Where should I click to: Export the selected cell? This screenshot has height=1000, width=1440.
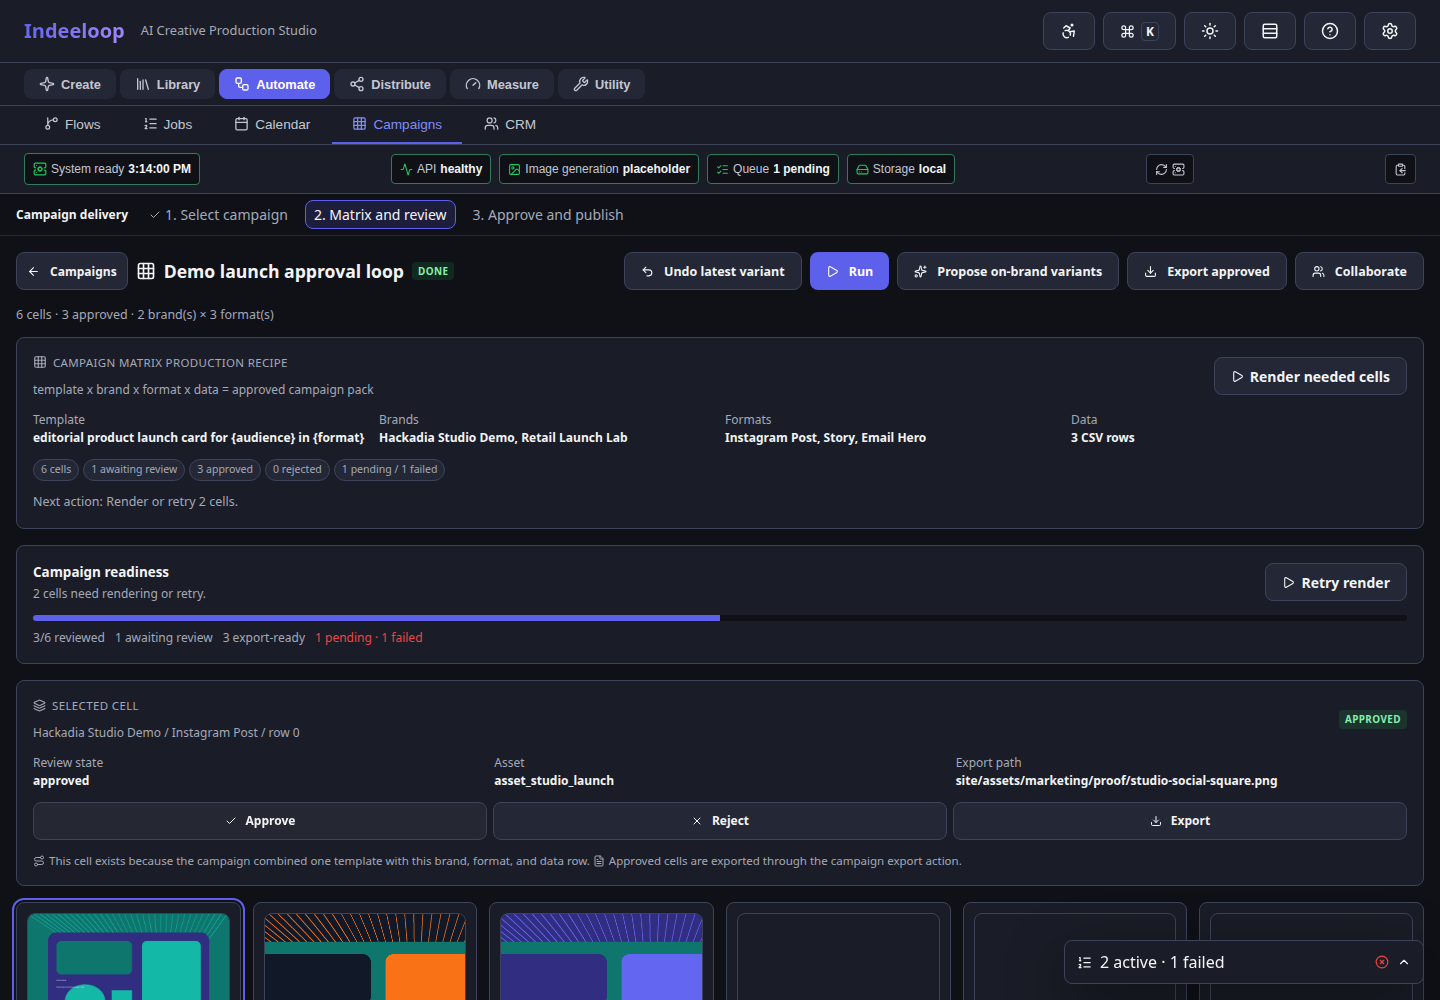click(1180, 821)
